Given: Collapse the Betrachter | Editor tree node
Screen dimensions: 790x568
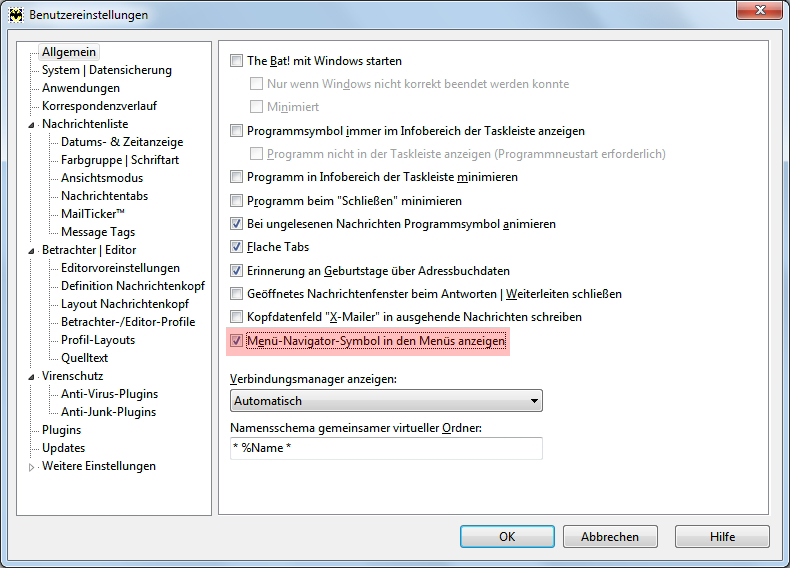Looking at the screenshot, I should (x=31, y=250).
